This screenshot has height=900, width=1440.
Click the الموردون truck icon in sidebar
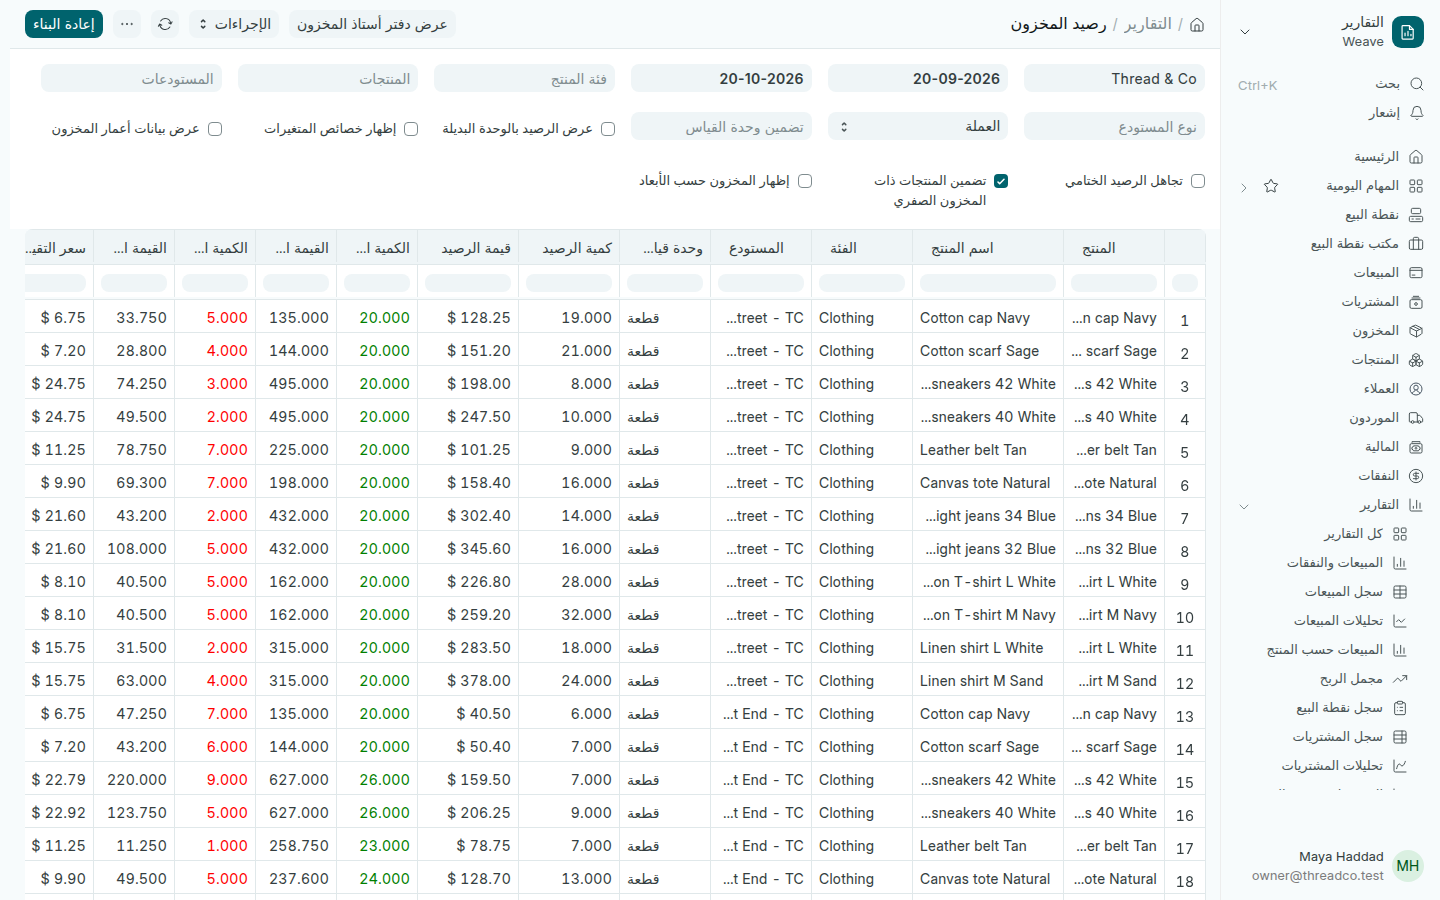[1416, 418]
